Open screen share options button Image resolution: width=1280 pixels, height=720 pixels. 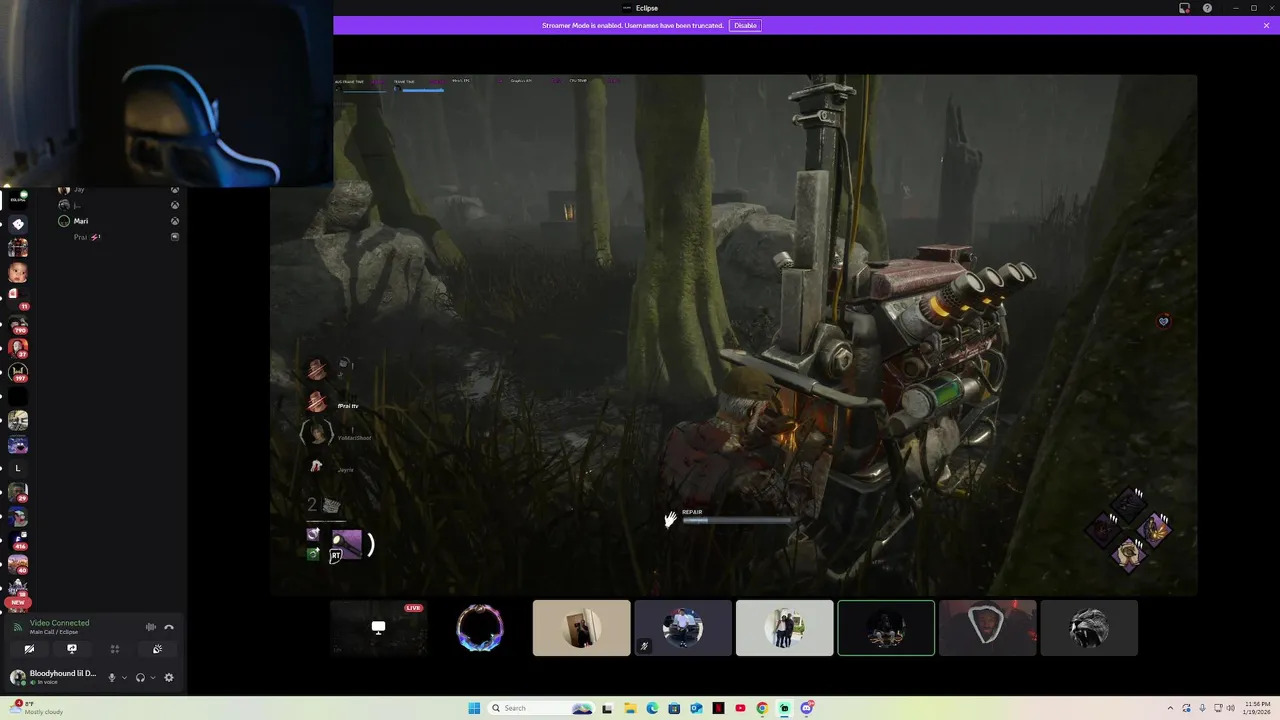[72, 649]
